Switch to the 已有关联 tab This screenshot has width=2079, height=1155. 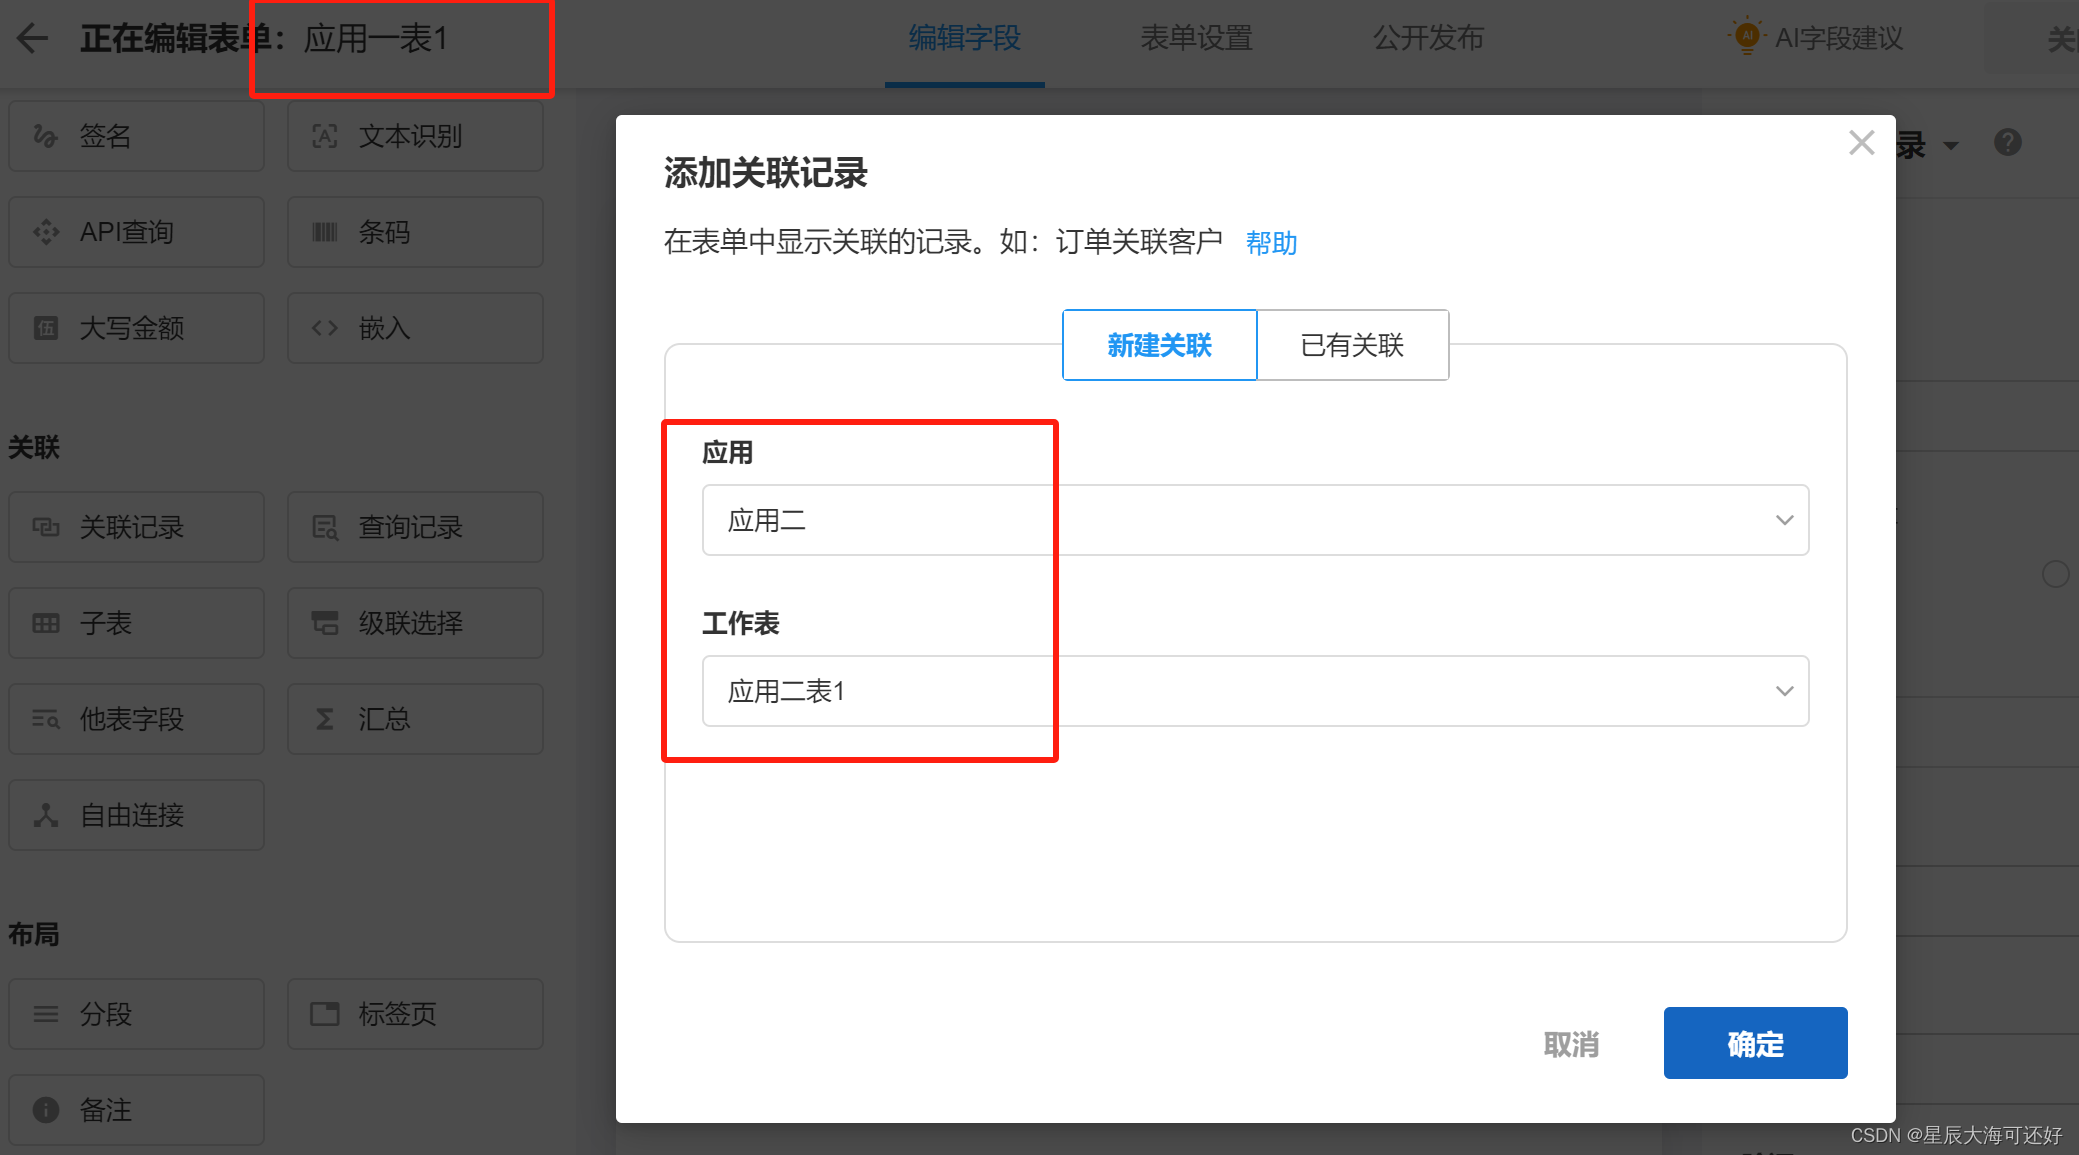1352,345
